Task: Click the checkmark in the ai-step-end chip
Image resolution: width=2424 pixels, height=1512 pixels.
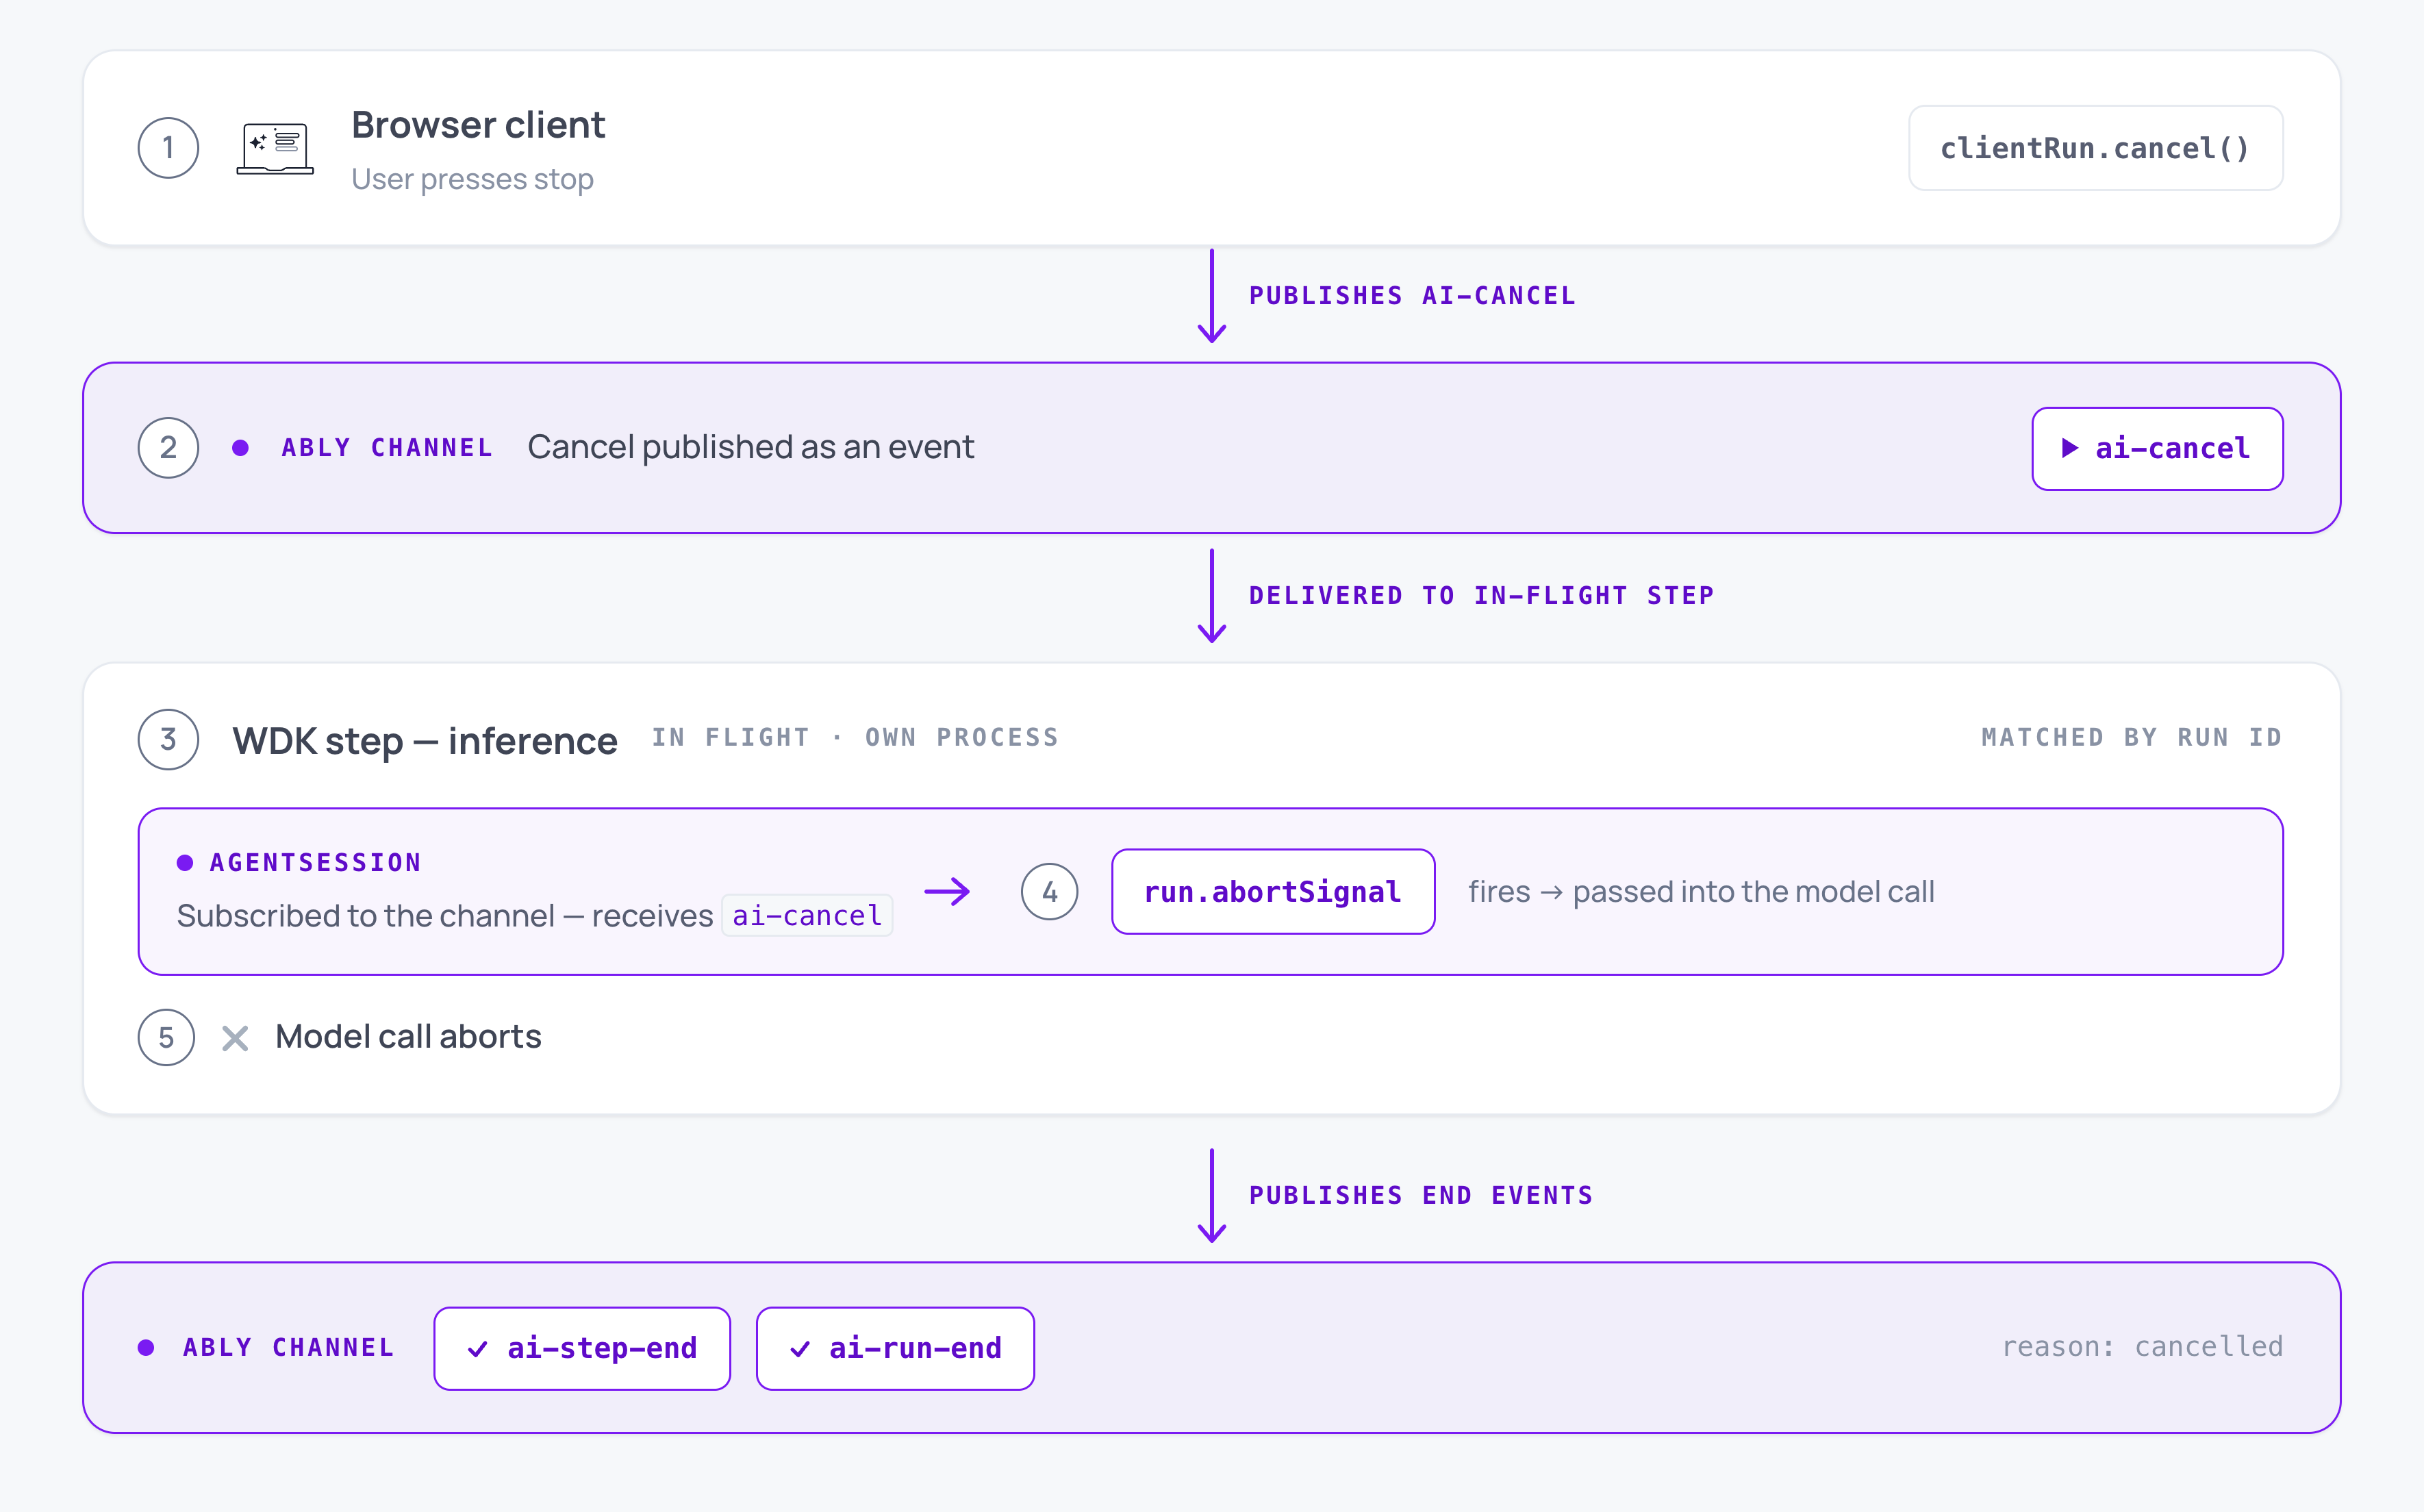Action: tap(478, 1349)
